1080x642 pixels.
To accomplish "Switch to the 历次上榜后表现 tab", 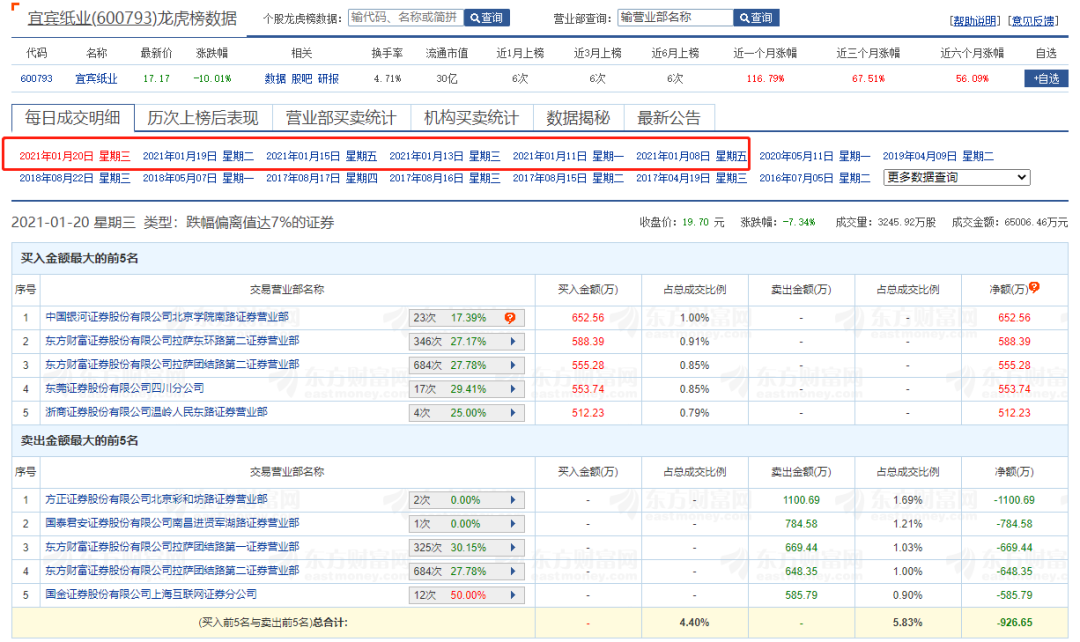I will [x=203, y=118].
